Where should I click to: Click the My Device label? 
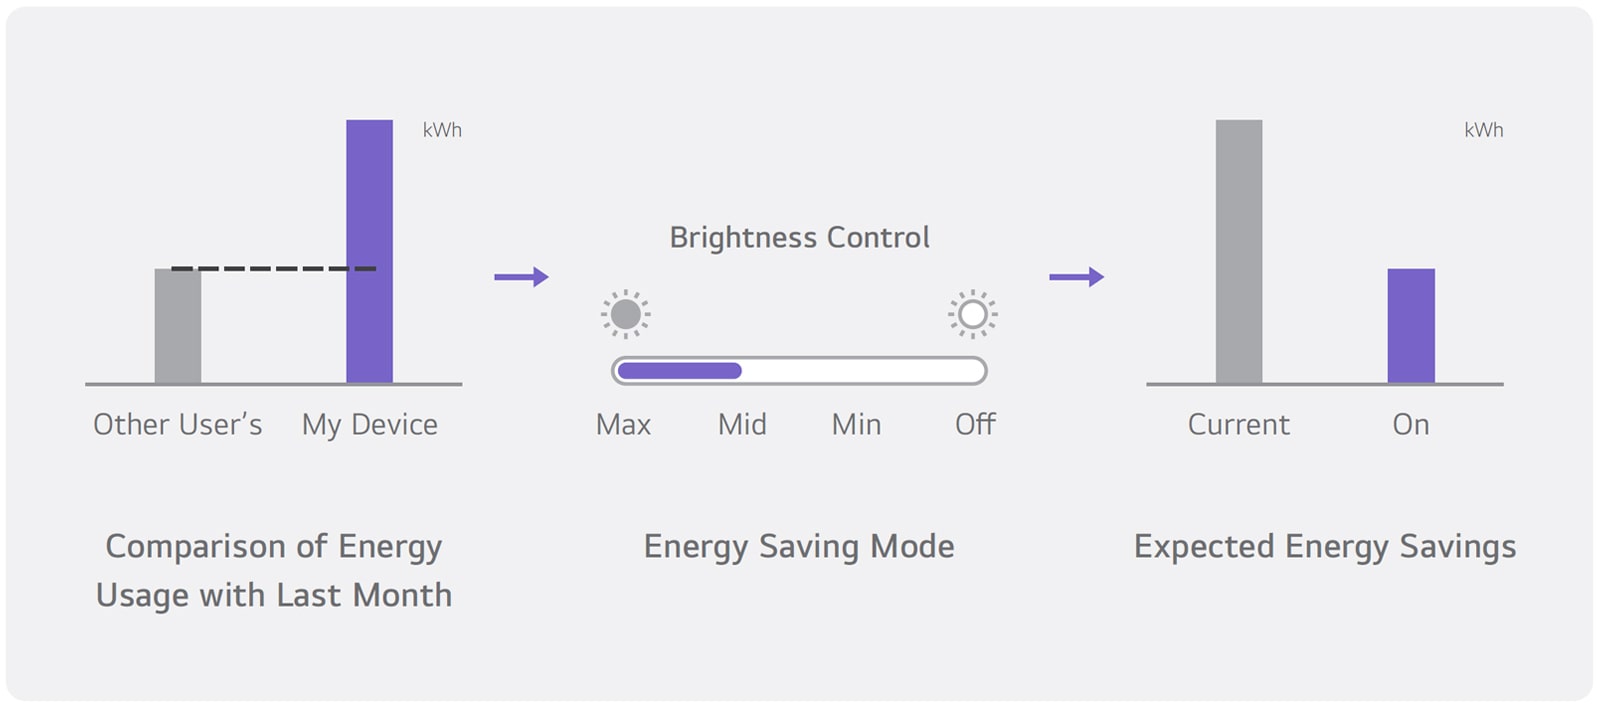tap(369, 425)
